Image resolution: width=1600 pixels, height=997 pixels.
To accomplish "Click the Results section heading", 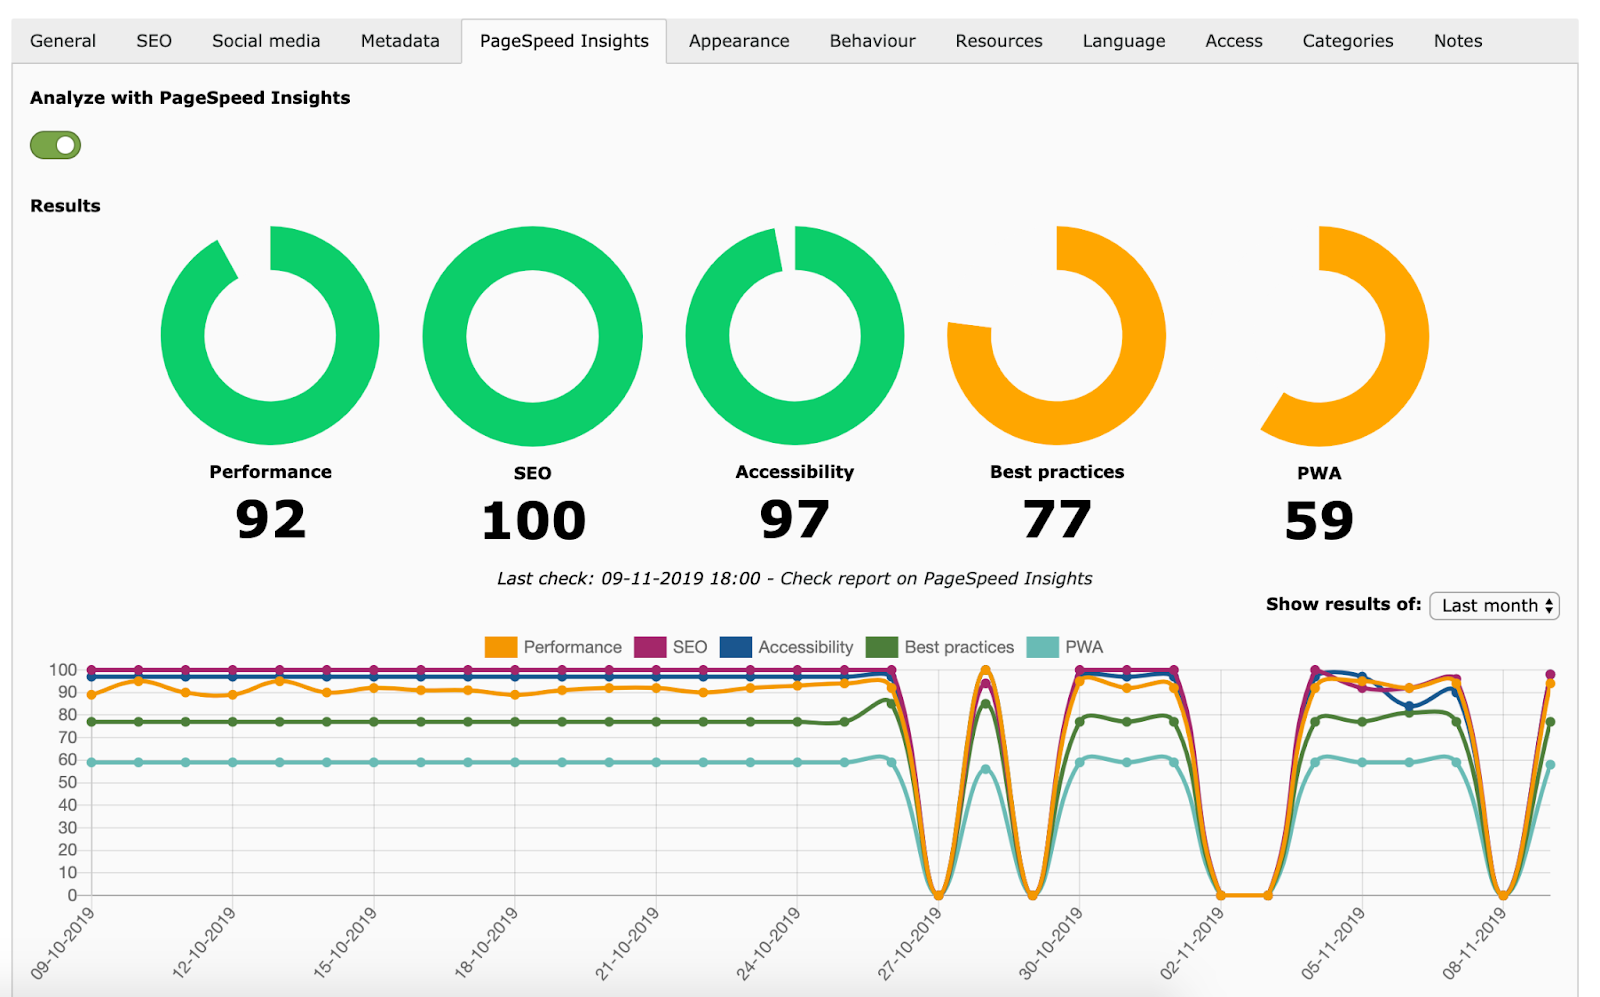I will click(x=64, y=205).
